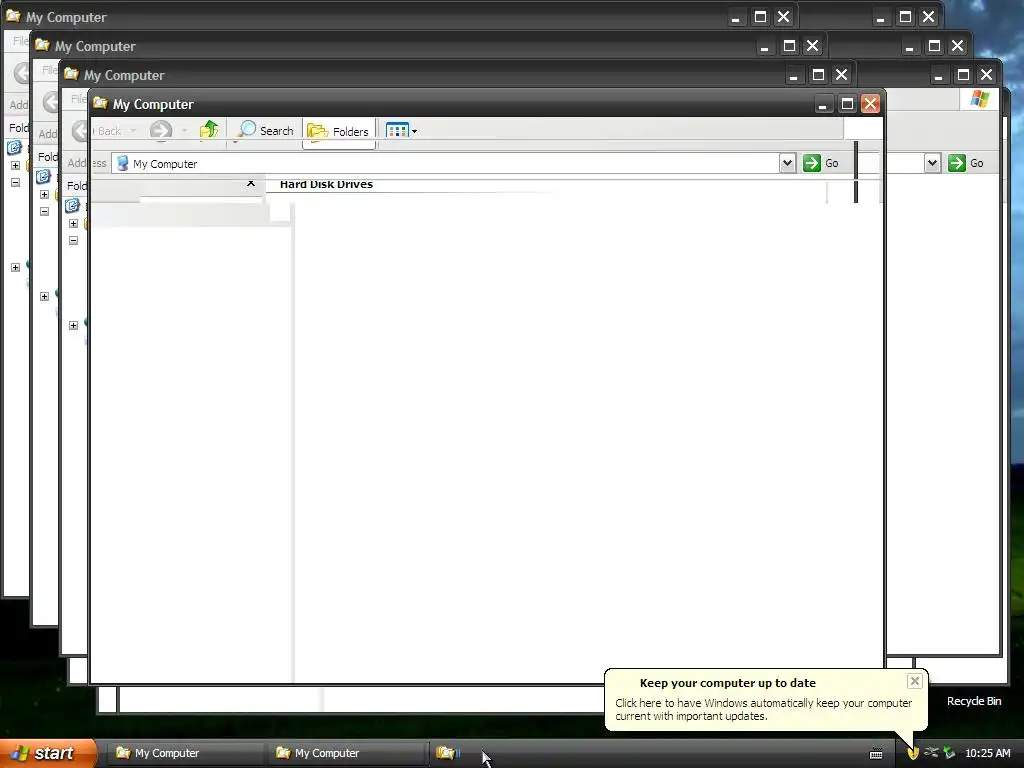Close the Folders pane with its X
The width and height of the screenshot is (1024, 768).
(x=251, y=184)
